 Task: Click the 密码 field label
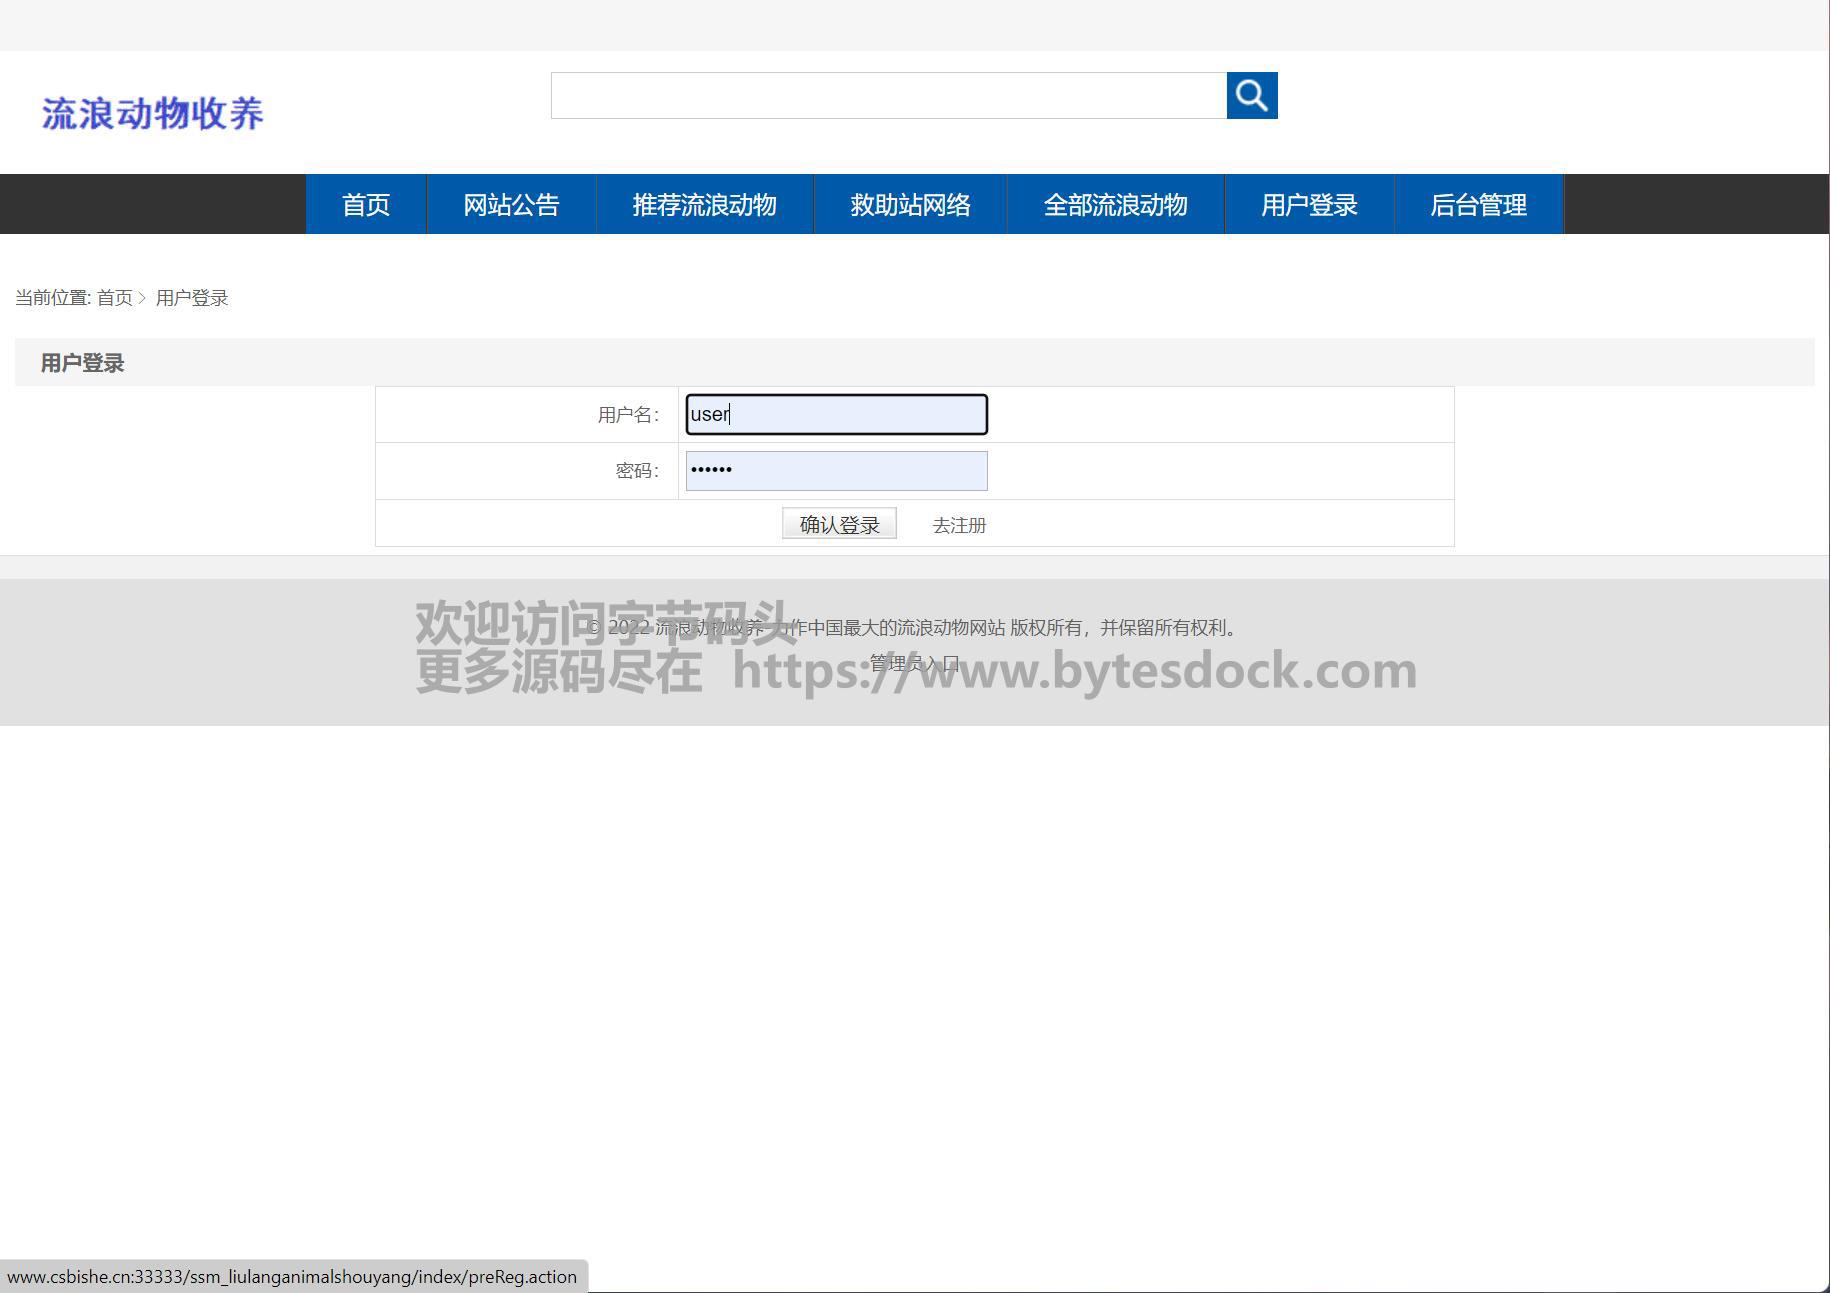point(637,471)
